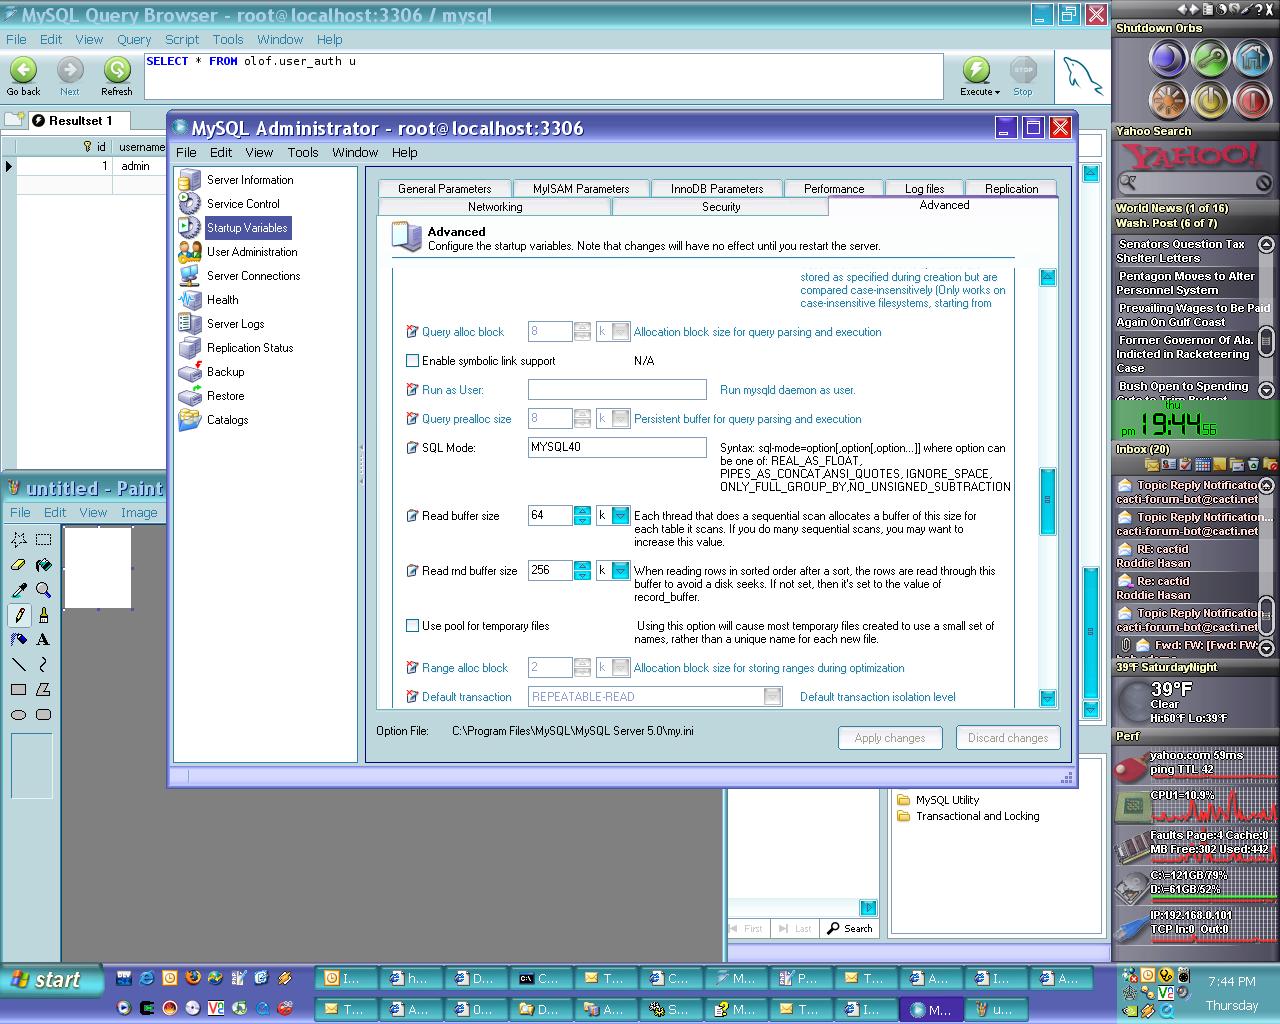1280x1024 pixels.
Task: Select the Pick Color tool in Paint
Action: pos(19,590)
